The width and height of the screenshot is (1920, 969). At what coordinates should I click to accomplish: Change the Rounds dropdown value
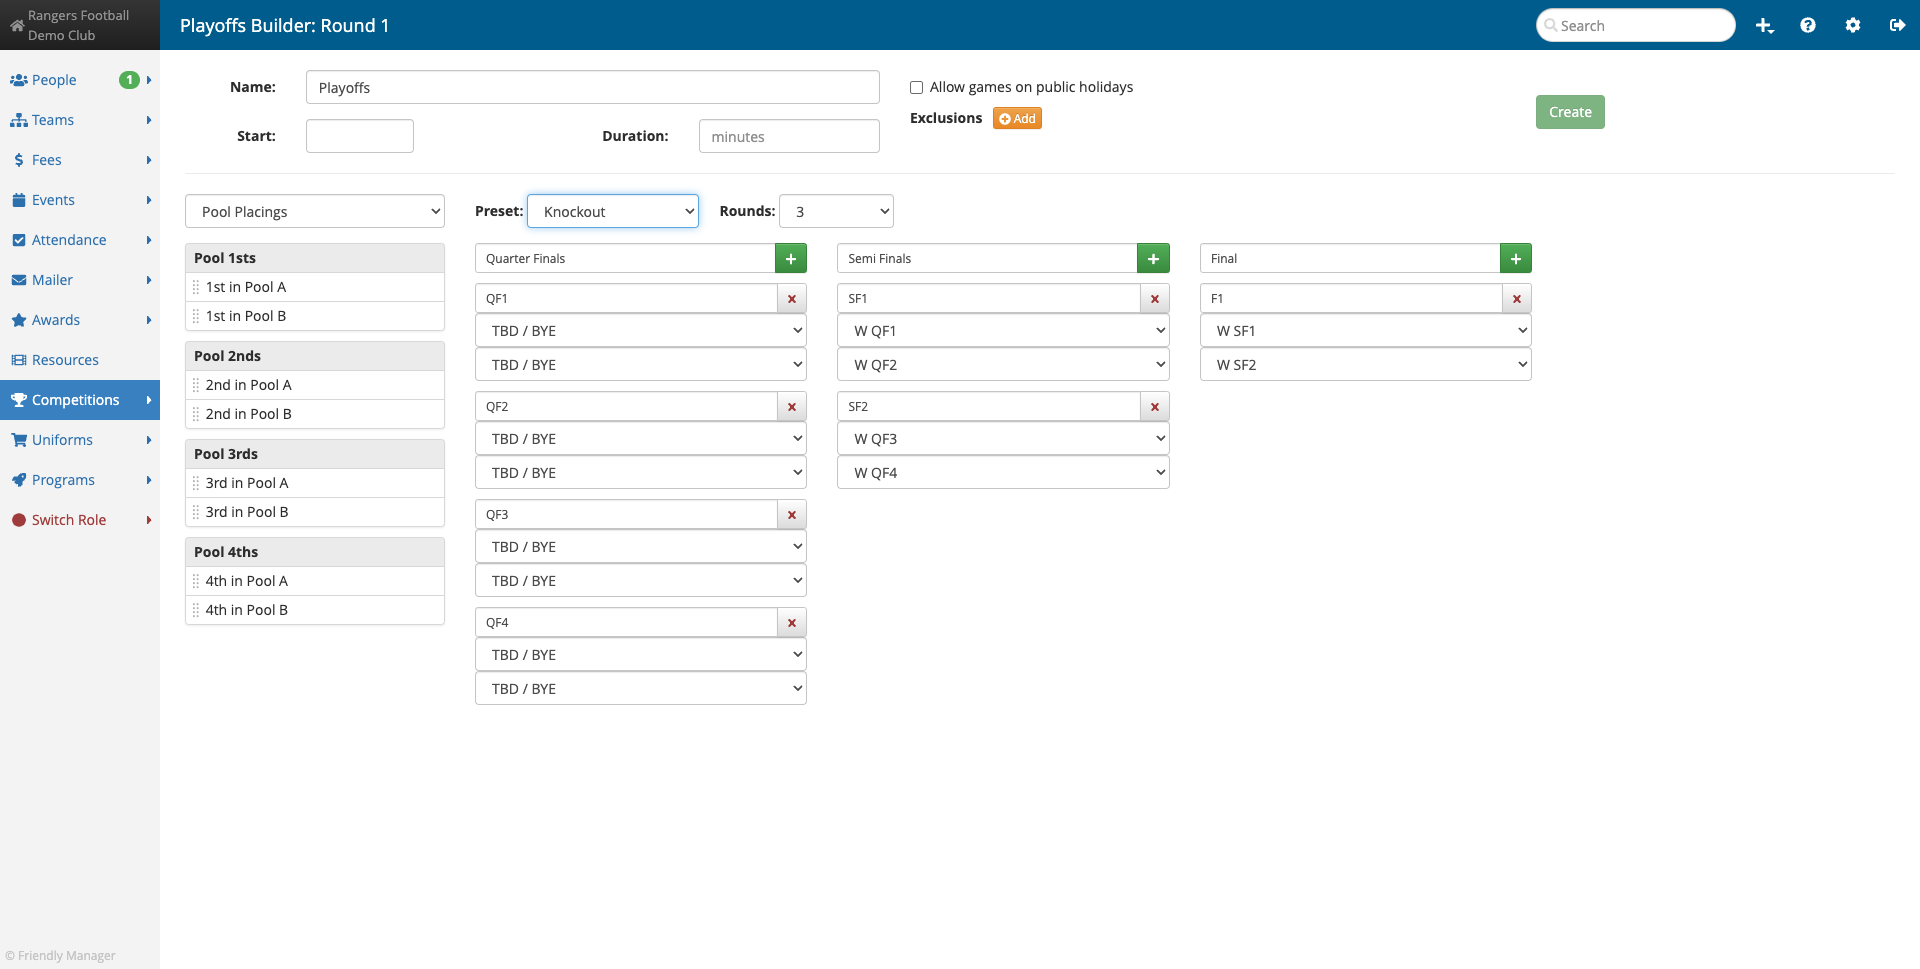coord(836,211)
